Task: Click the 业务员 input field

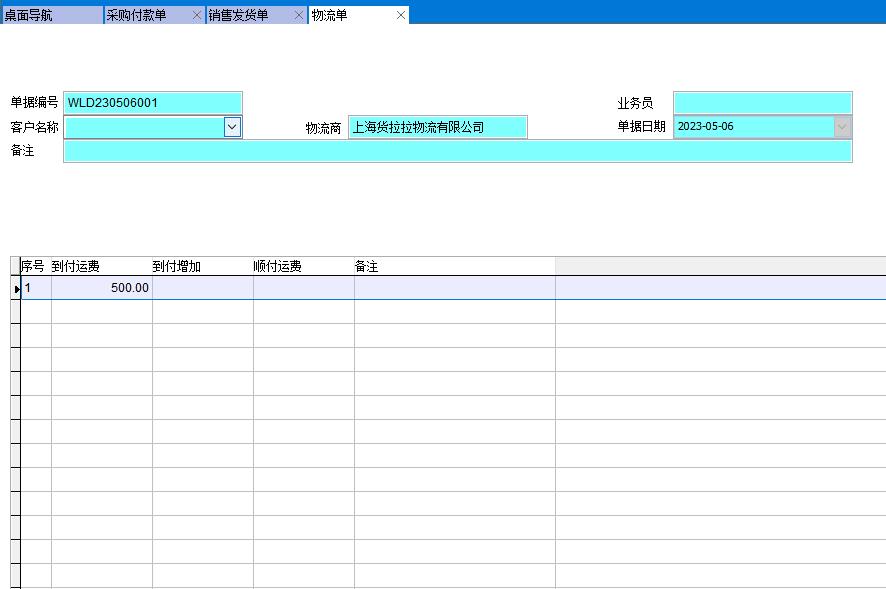Action: [x=762, y=103]
